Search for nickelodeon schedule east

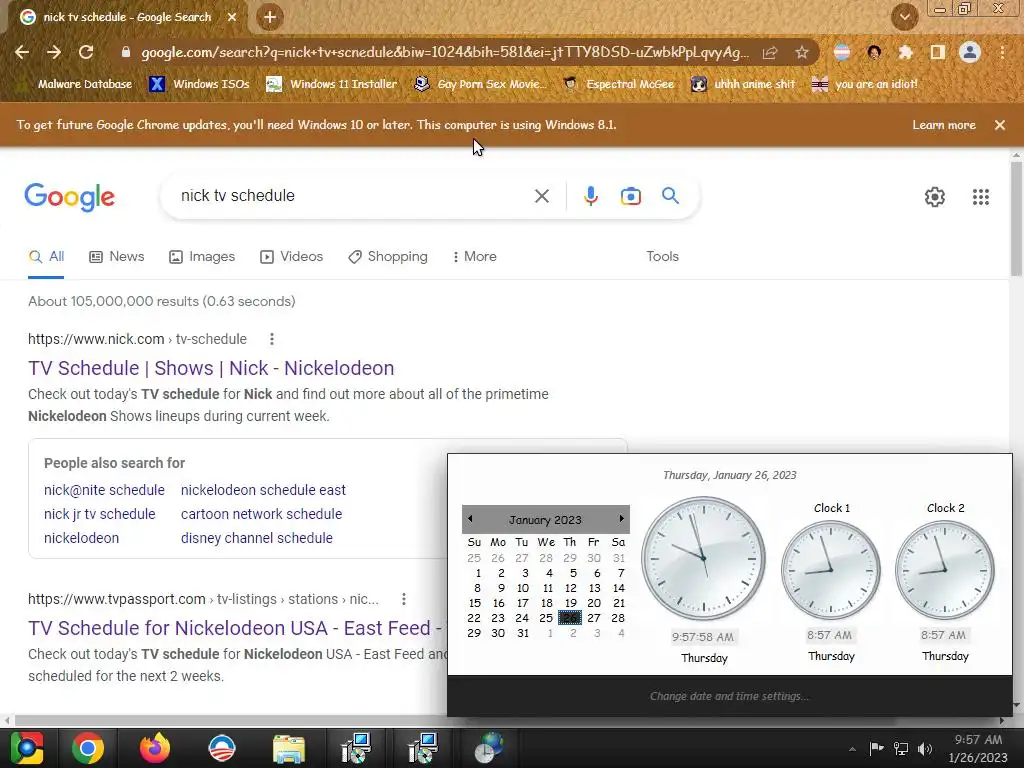[263, 490]
